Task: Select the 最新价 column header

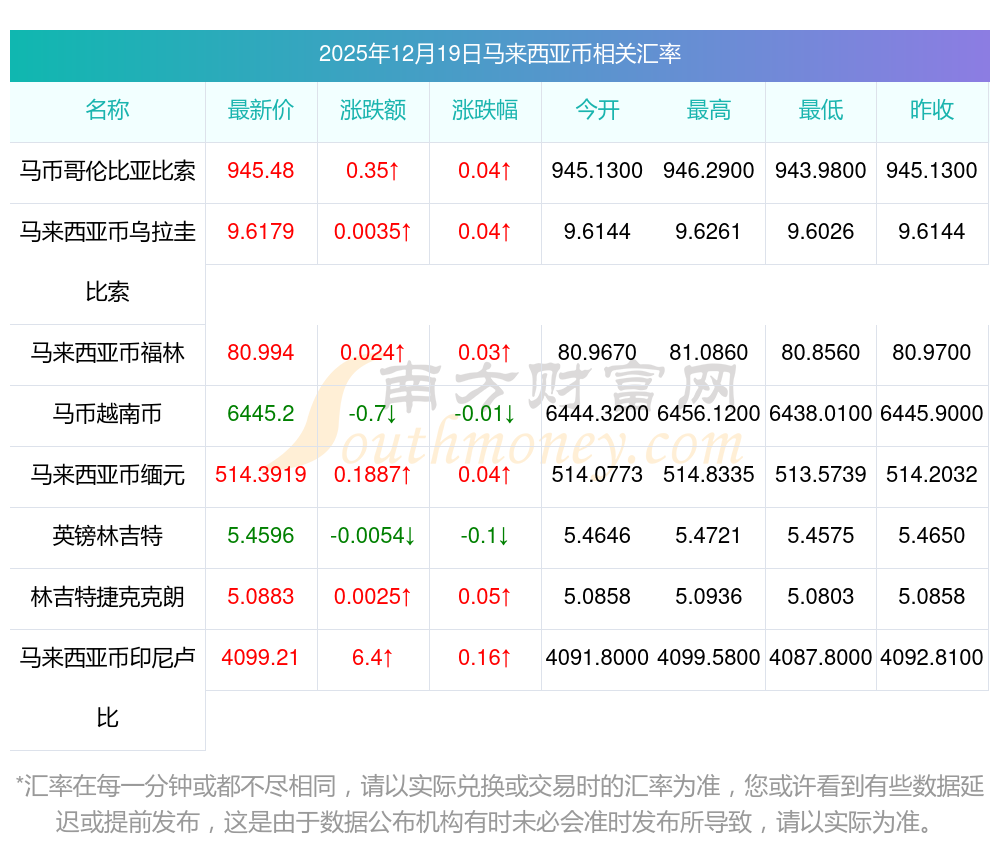Action: [261, 110]
